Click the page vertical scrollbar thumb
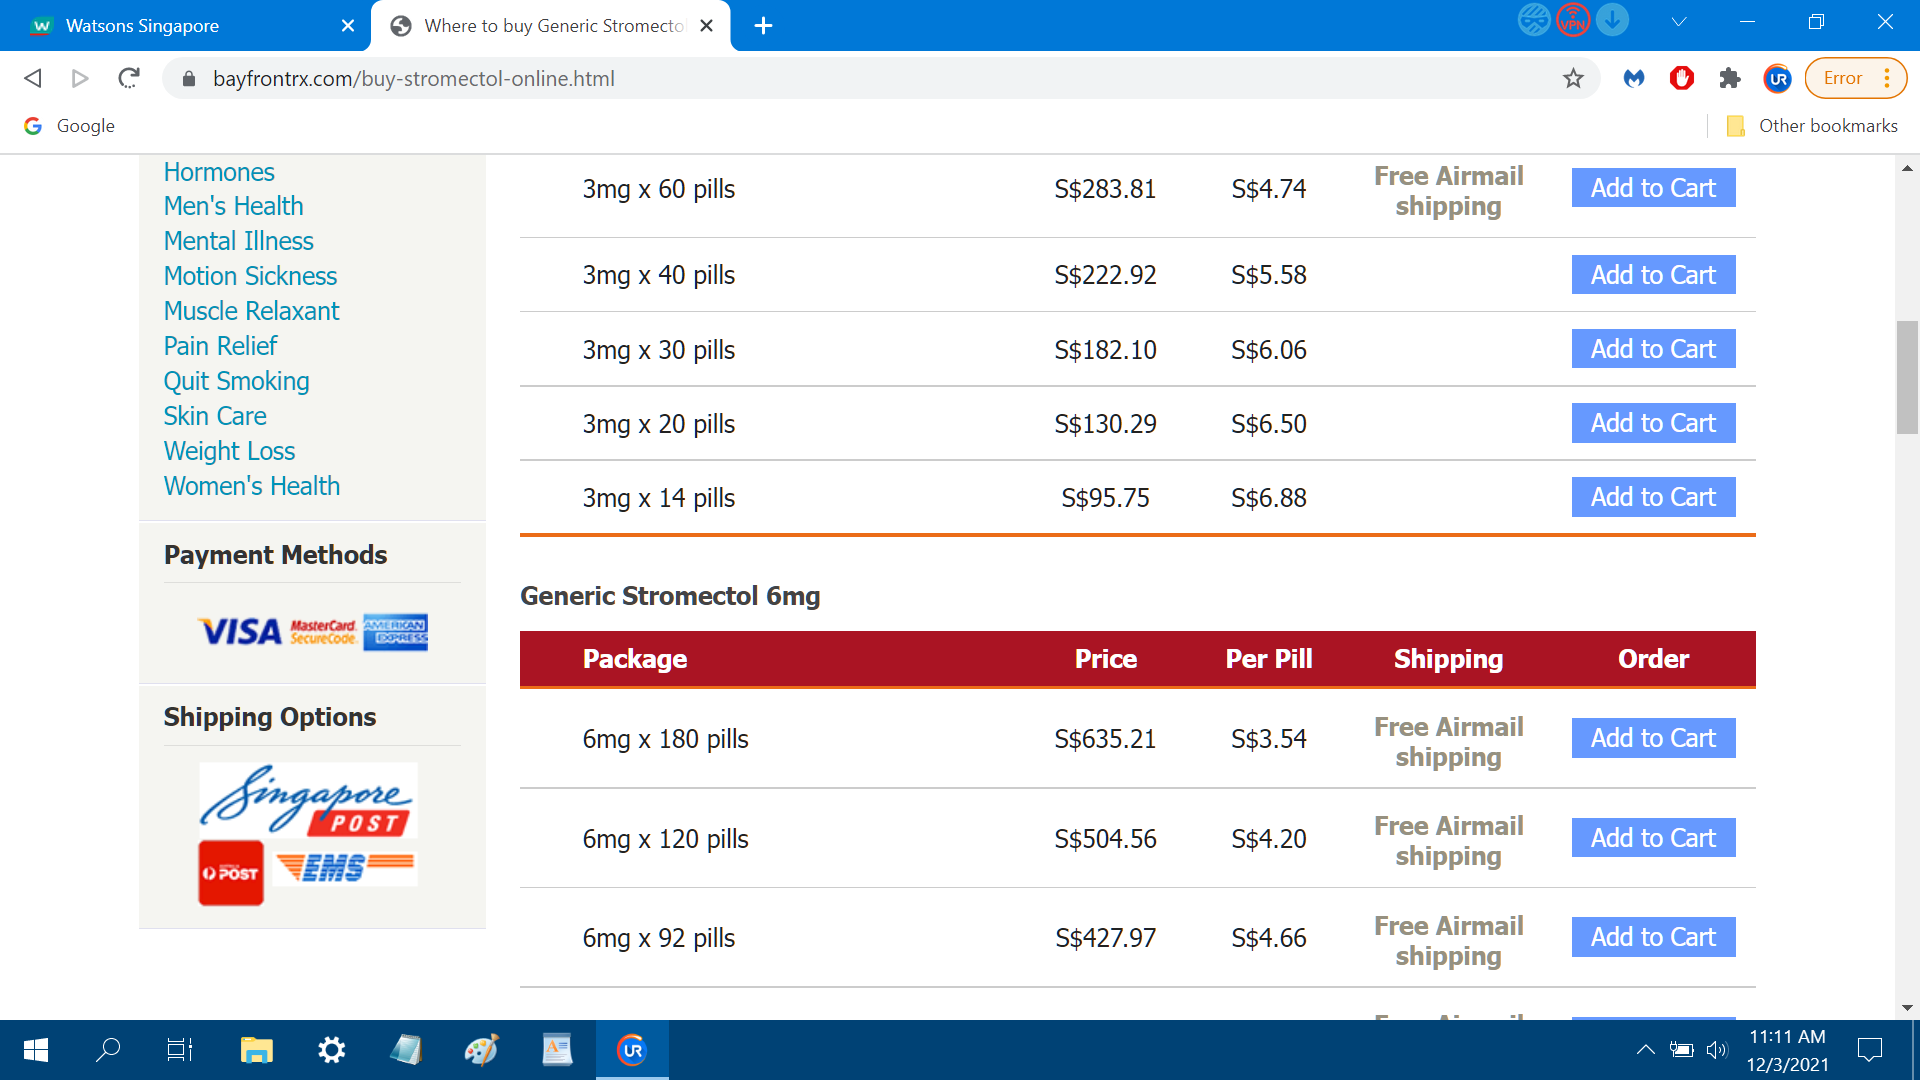 (x=1907, y=377)
